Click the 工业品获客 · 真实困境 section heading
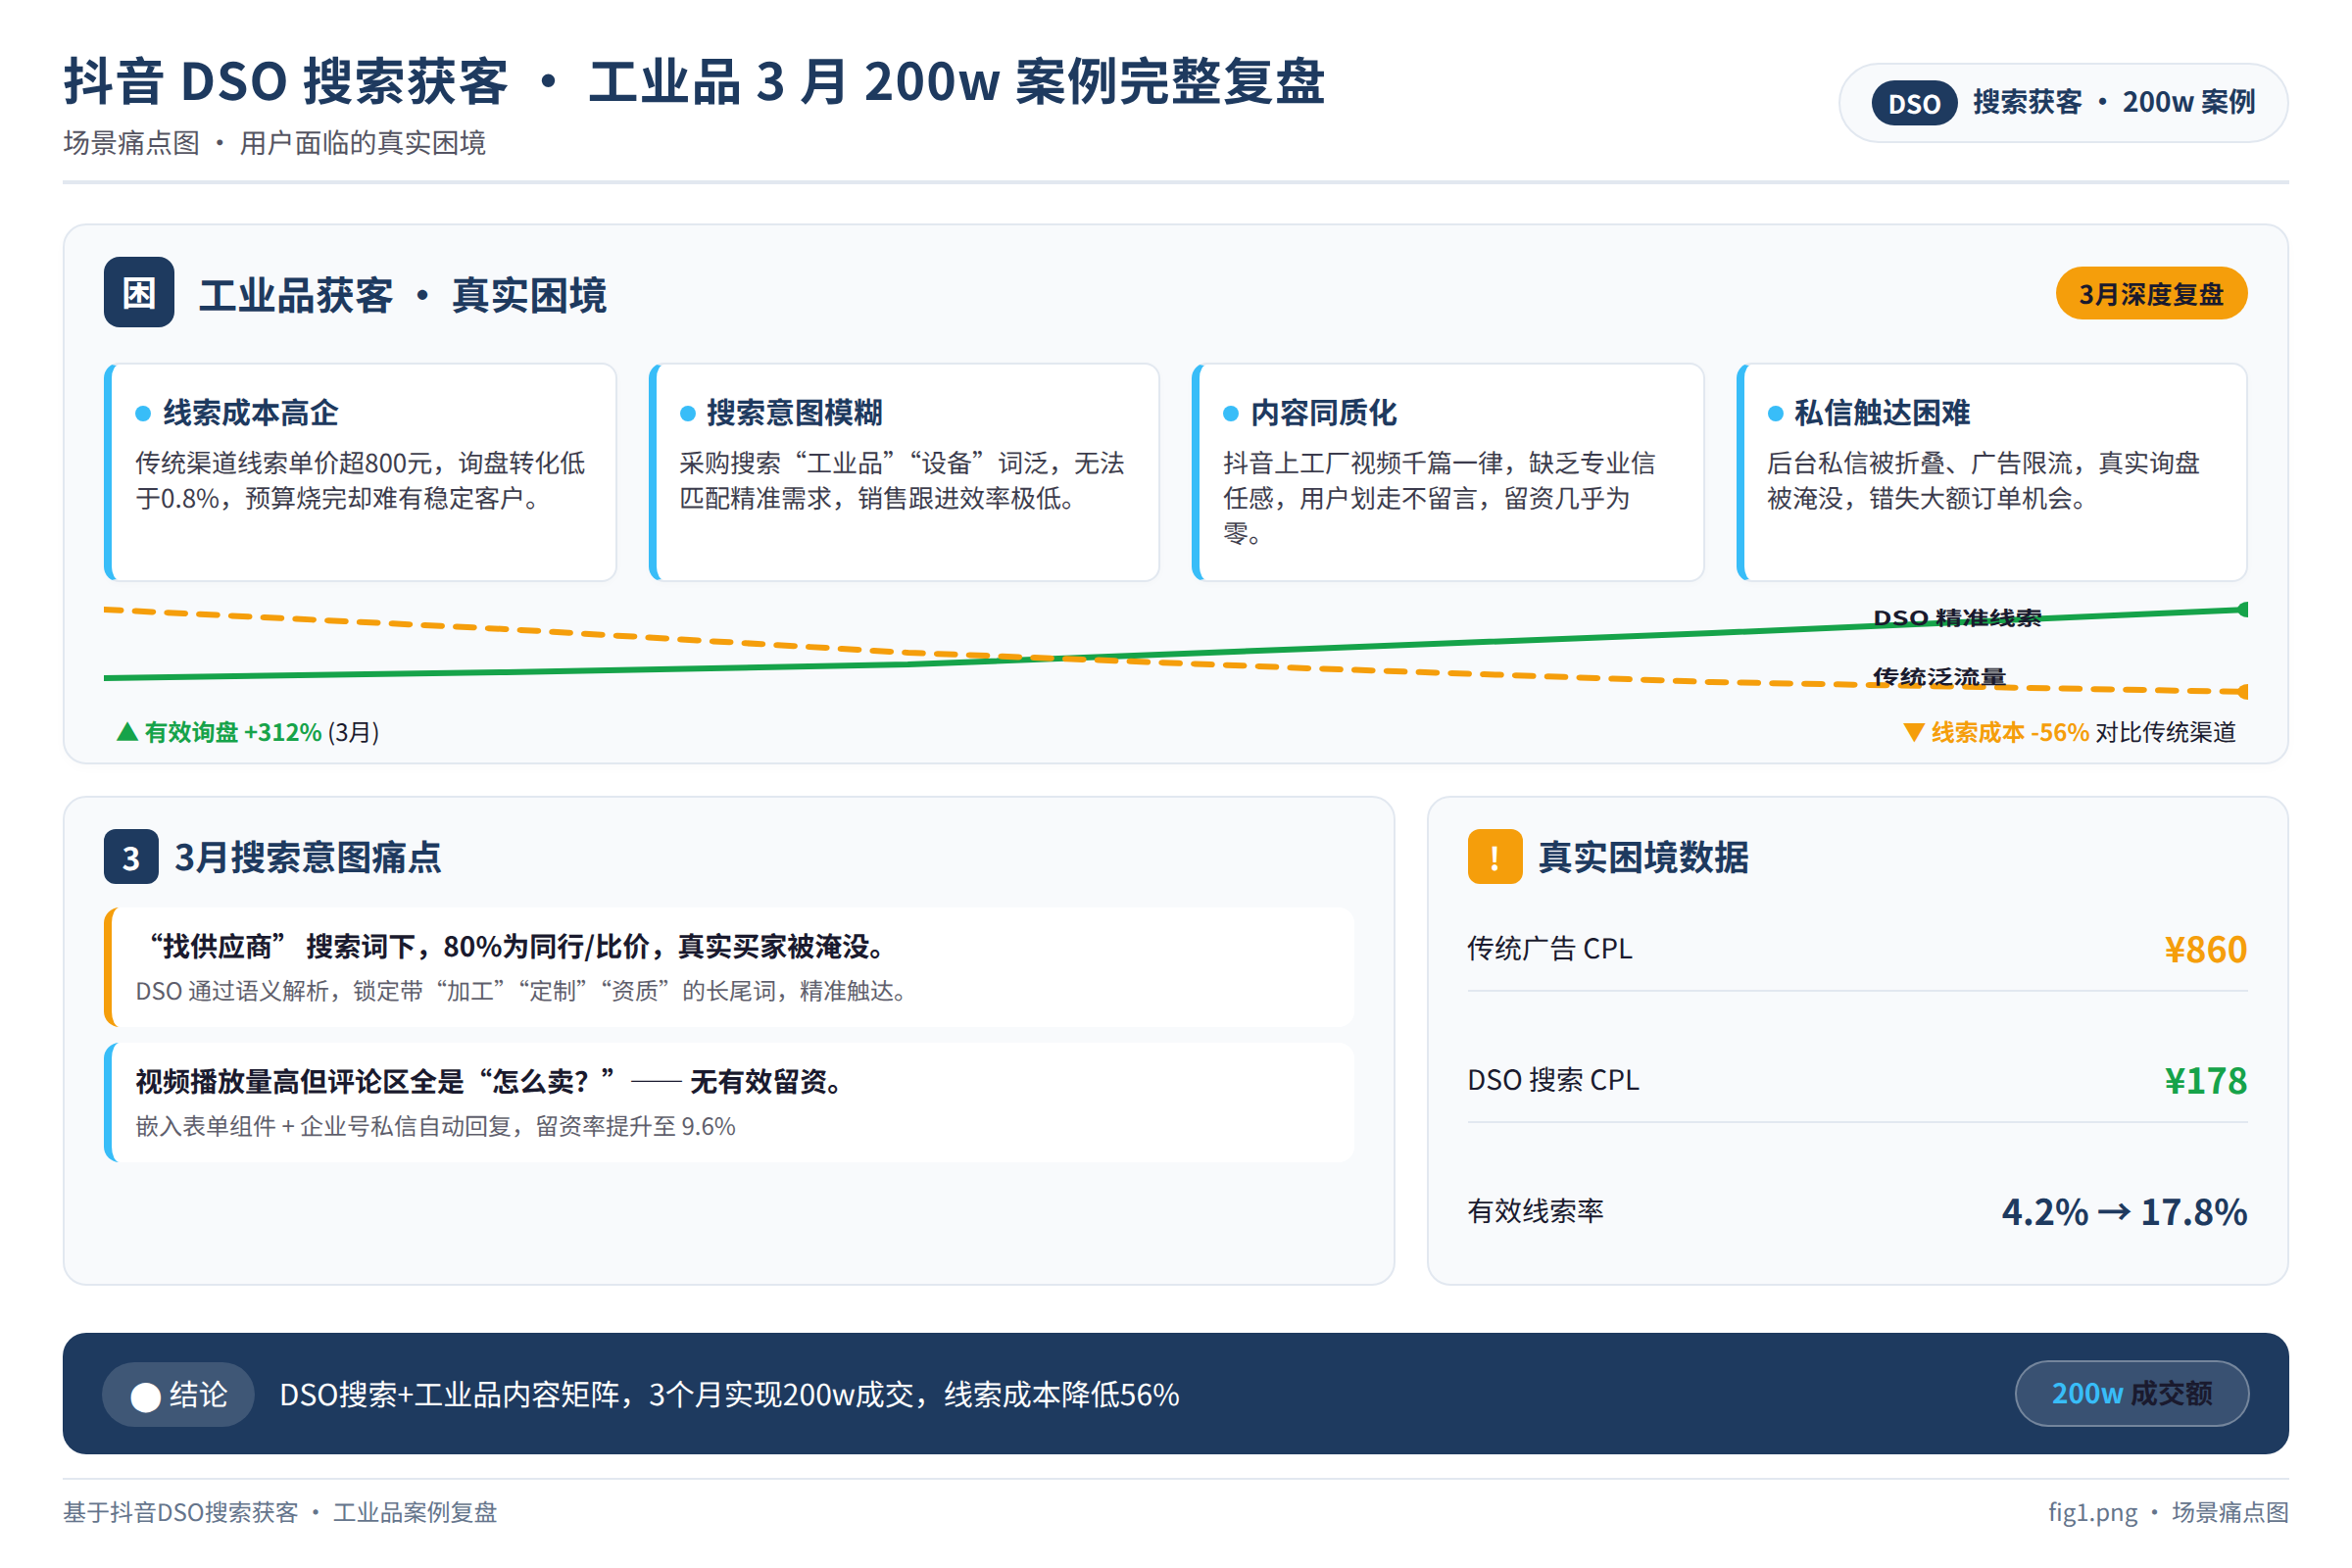The height and width of the screenshot is (1568, 2352). click(402, 295)
